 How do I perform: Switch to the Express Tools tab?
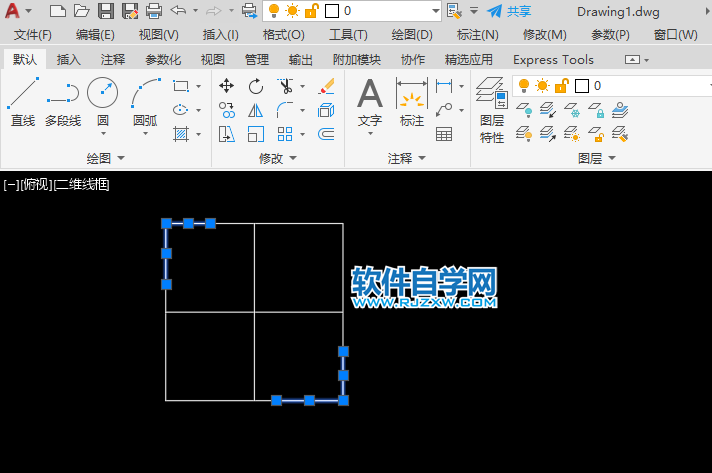[x=553, y=59]
